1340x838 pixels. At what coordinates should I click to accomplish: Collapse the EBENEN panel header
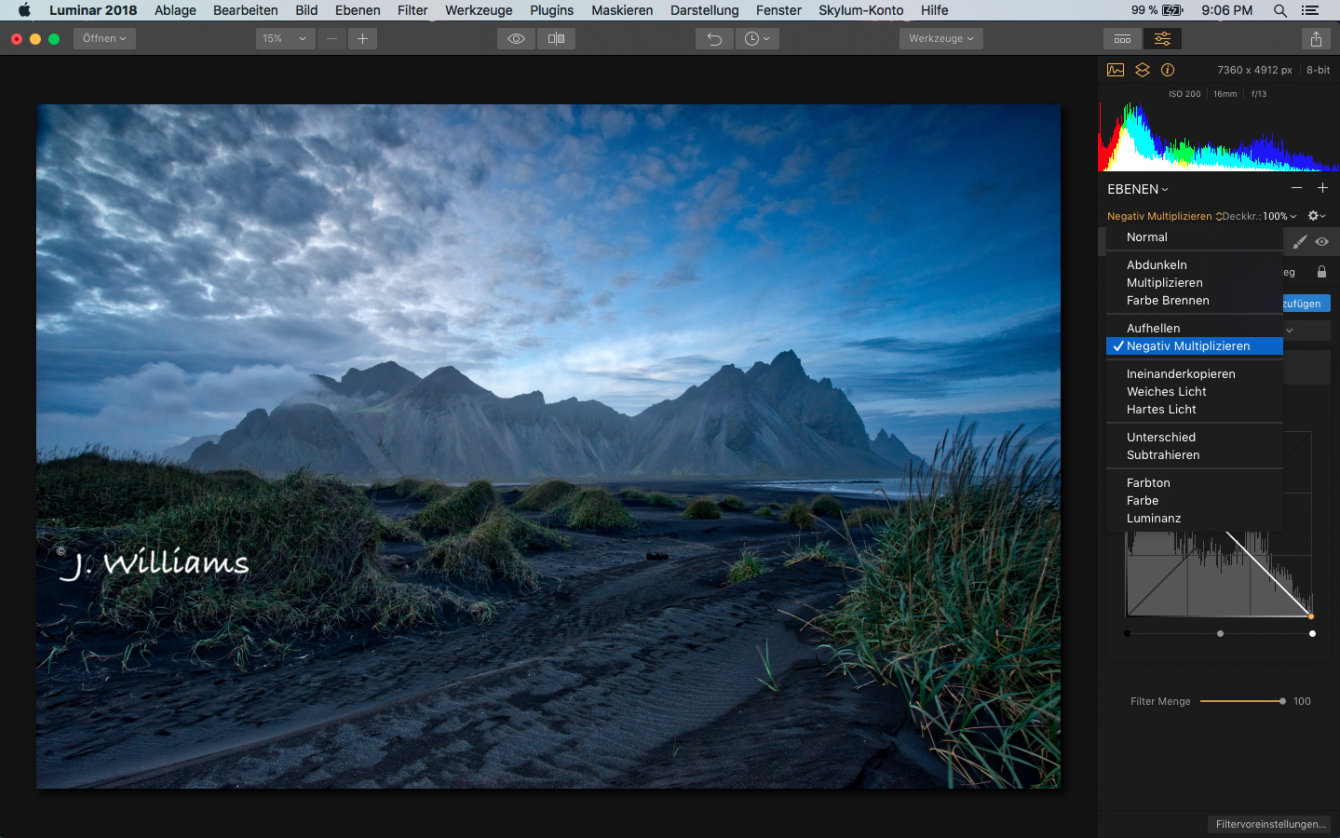(1138, 189)
